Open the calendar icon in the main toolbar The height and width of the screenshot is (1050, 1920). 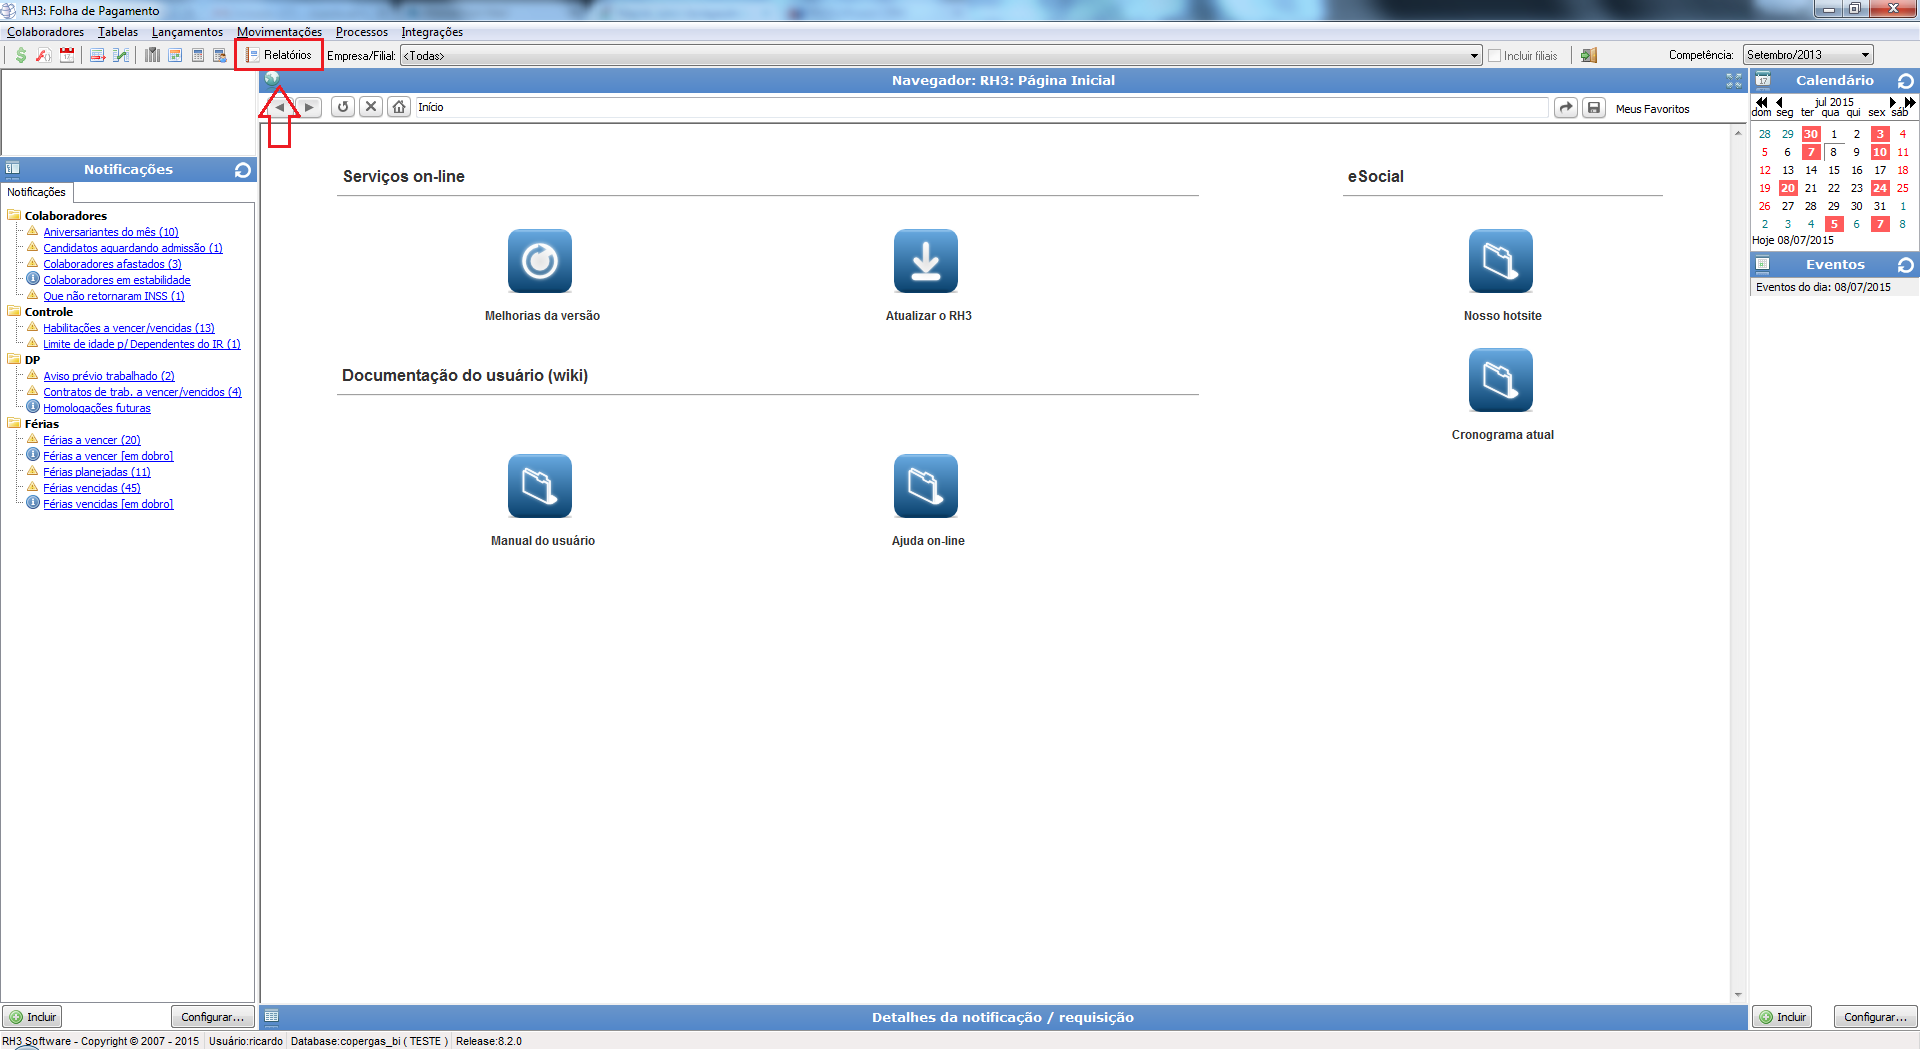[67, 55]
